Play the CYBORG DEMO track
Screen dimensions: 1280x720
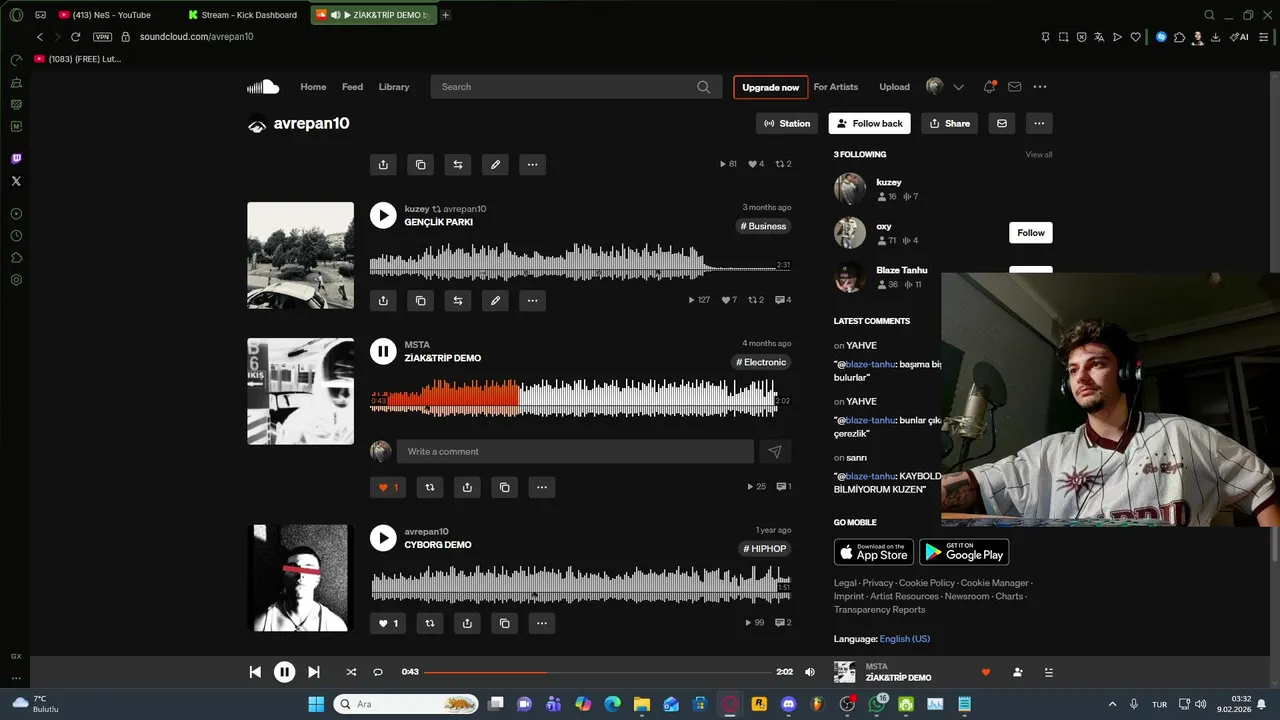point(383,538)
